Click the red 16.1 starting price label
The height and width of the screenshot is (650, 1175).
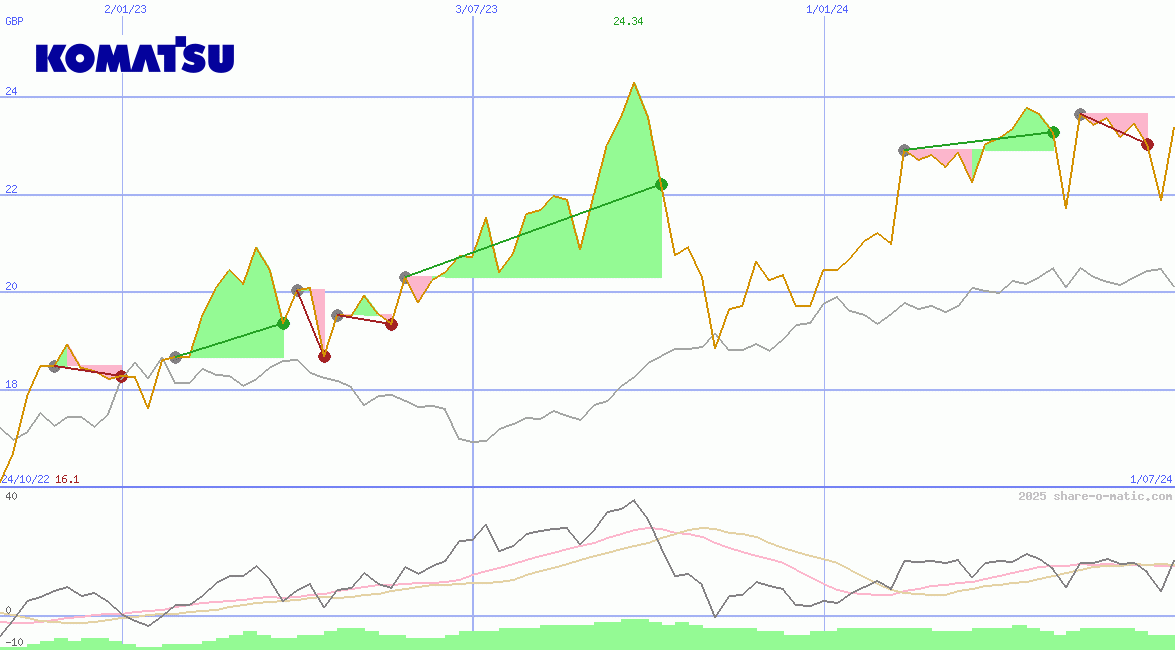coord(67,480)
